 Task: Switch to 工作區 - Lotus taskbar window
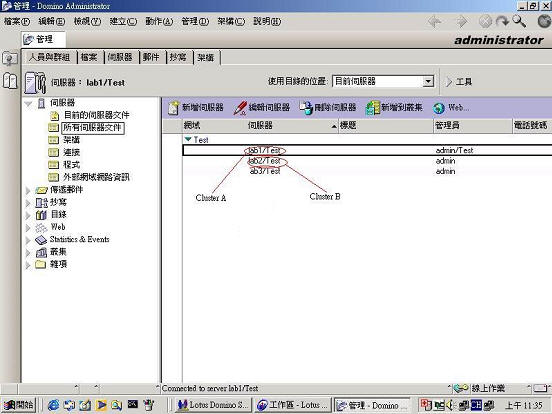(x=293, y=405)
